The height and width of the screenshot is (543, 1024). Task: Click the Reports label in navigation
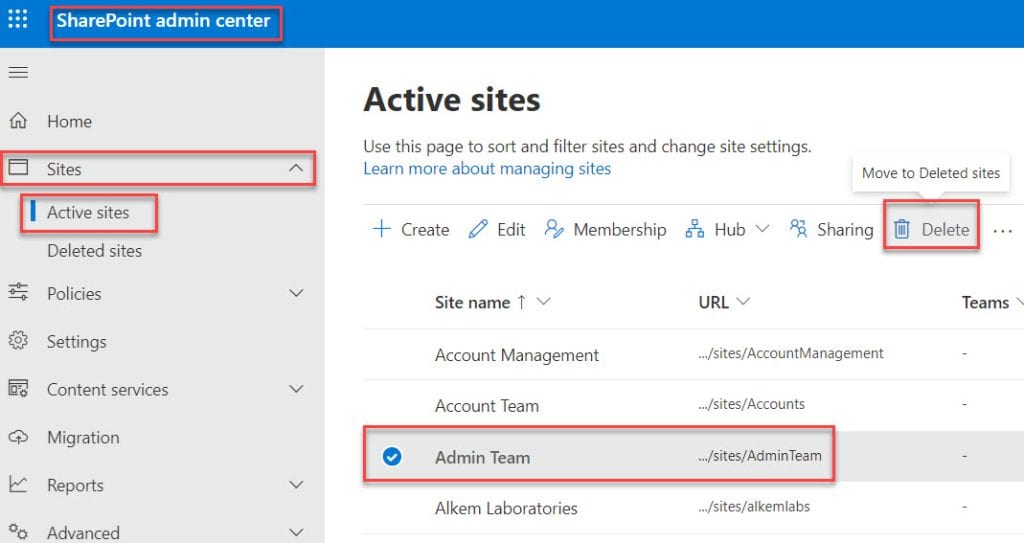click(x=75, y=485)
